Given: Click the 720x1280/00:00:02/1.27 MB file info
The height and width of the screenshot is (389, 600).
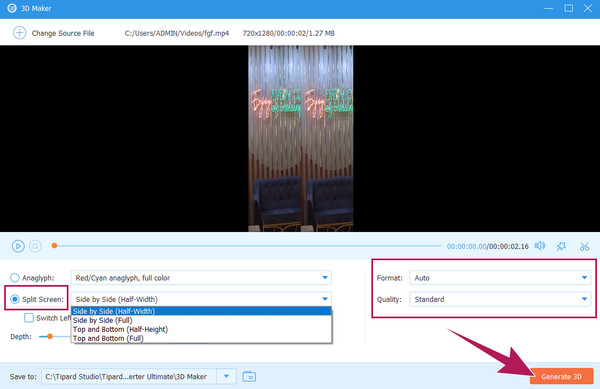Looking at the screenshot, I should (x=289, y=33).
